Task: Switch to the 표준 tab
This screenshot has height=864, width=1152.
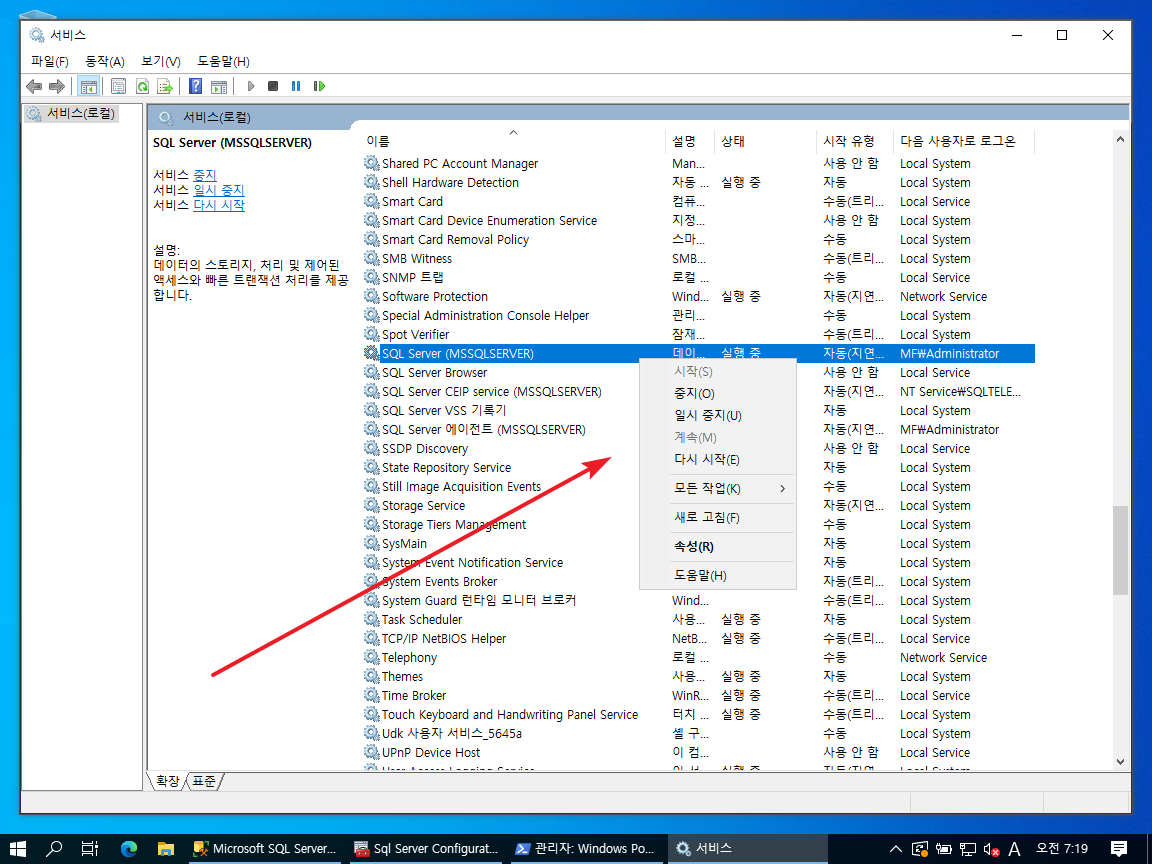Action: coord(204,781)
